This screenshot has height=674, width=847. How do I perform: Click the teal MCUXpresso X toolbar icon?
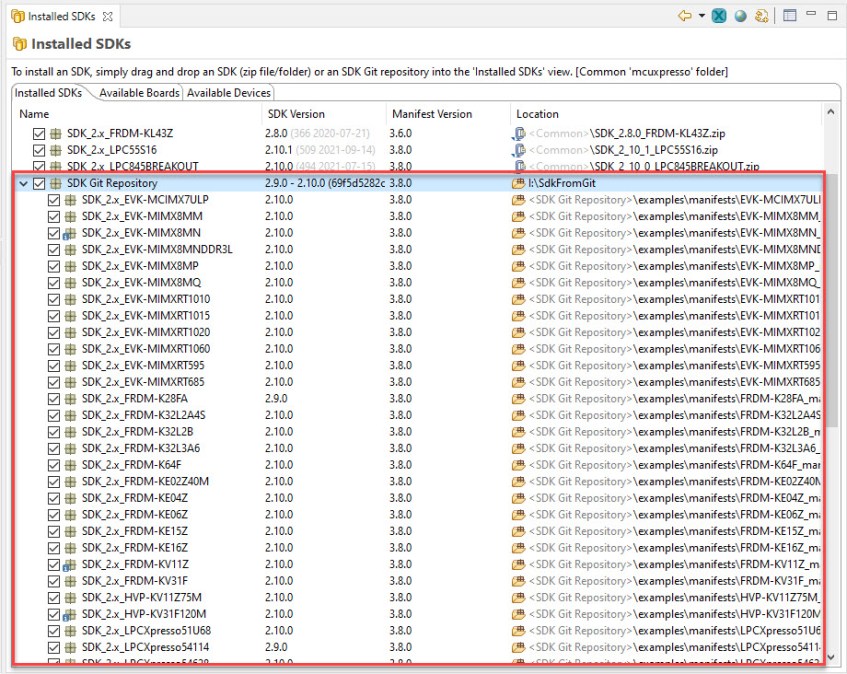tap(719, 16)
